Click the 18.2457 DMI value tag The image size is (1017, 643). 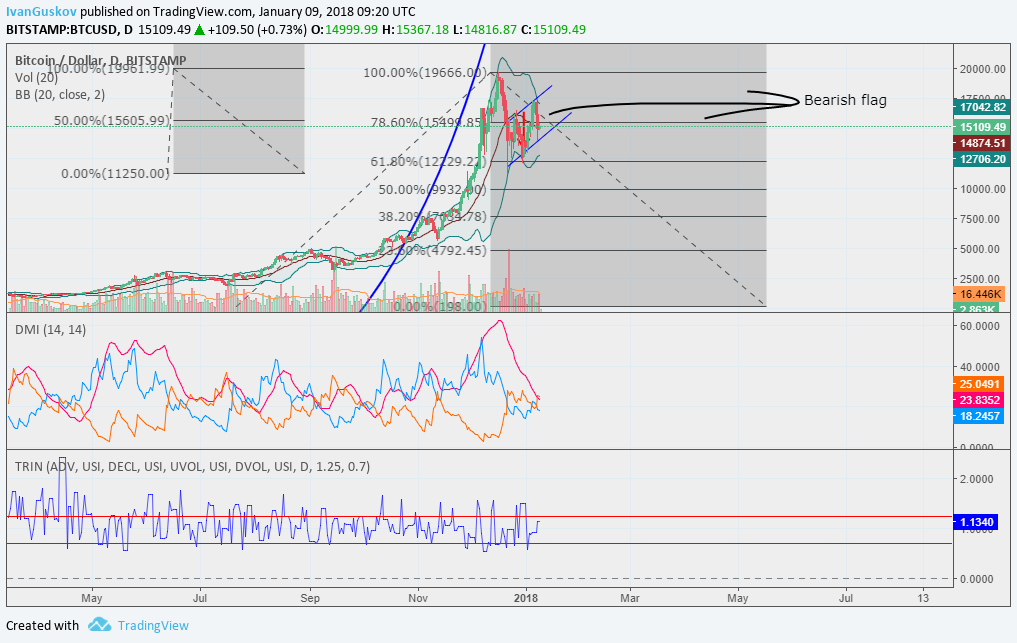(979, 416)
